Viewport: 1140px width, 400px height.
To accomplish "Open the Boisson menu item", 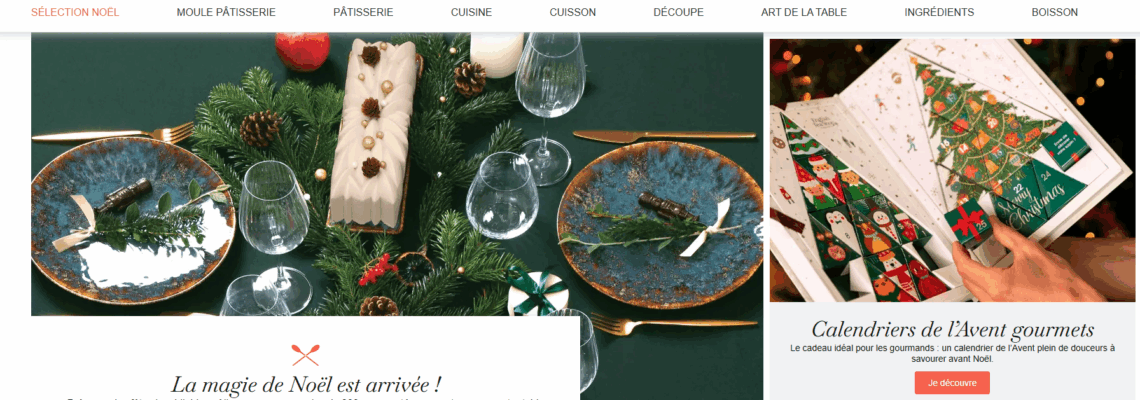I will pyautogui.click(x=1054, y=12).
